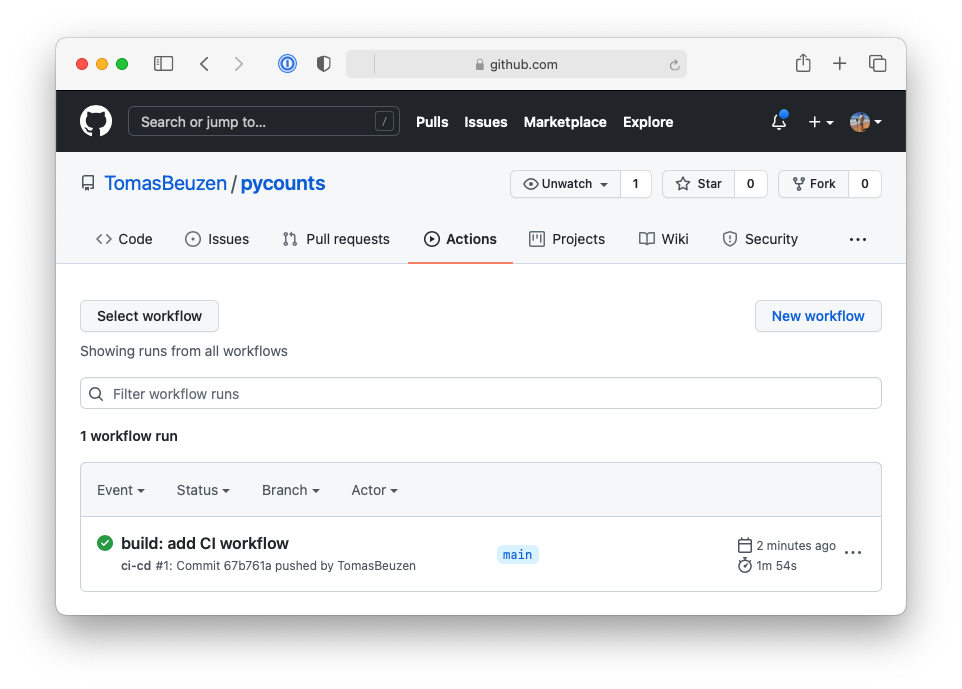The height and width of the screenshot is (689, 962).
Task: Reload the page with the refresh icon
Action: click(674, 64)
